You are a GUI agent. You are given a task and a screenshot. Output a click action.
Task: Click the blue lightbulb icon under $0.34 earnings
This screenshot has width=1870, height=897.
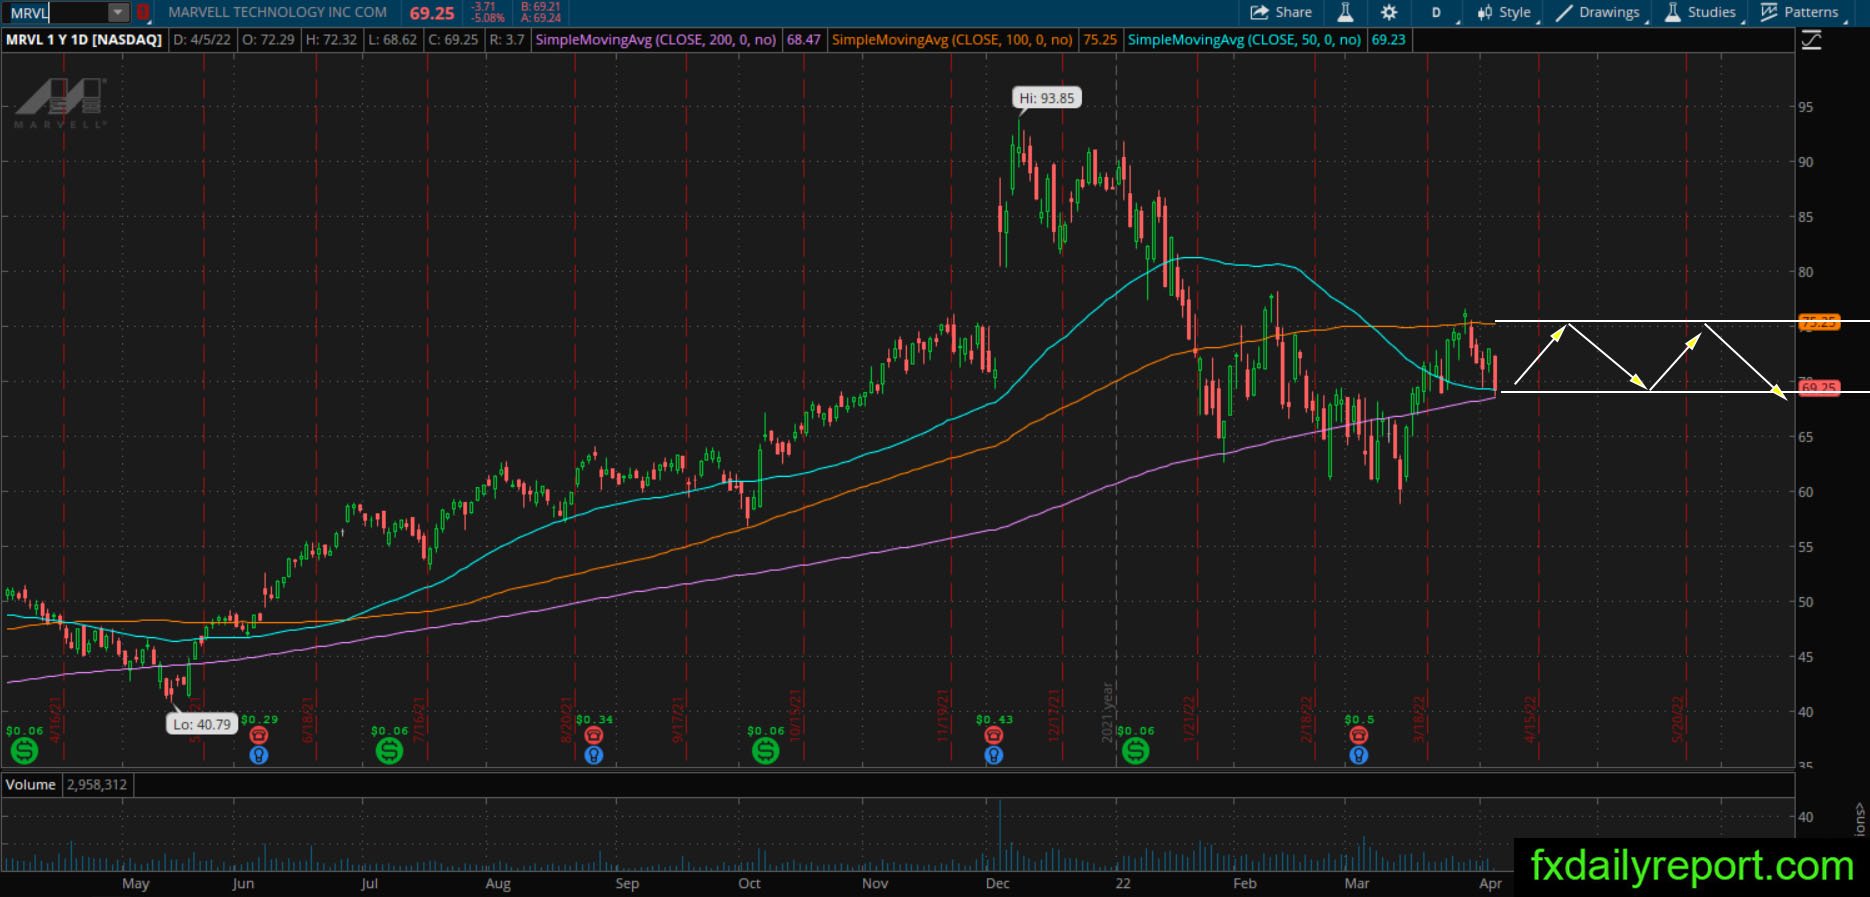(x=594, y=756)
